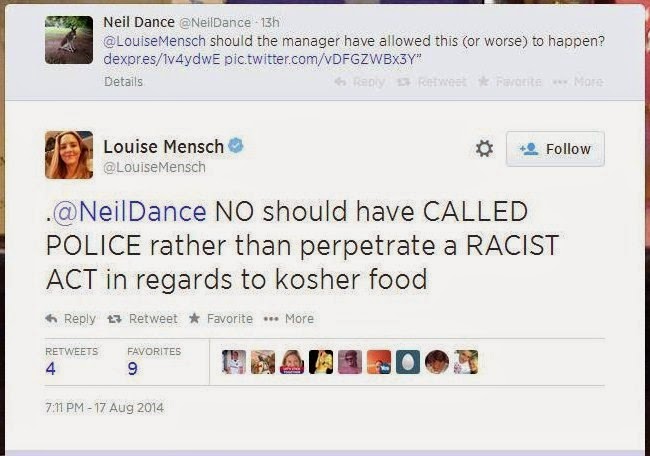Reply to Neil Dance's tweet
650x456 pixels.
pos(360,82)
